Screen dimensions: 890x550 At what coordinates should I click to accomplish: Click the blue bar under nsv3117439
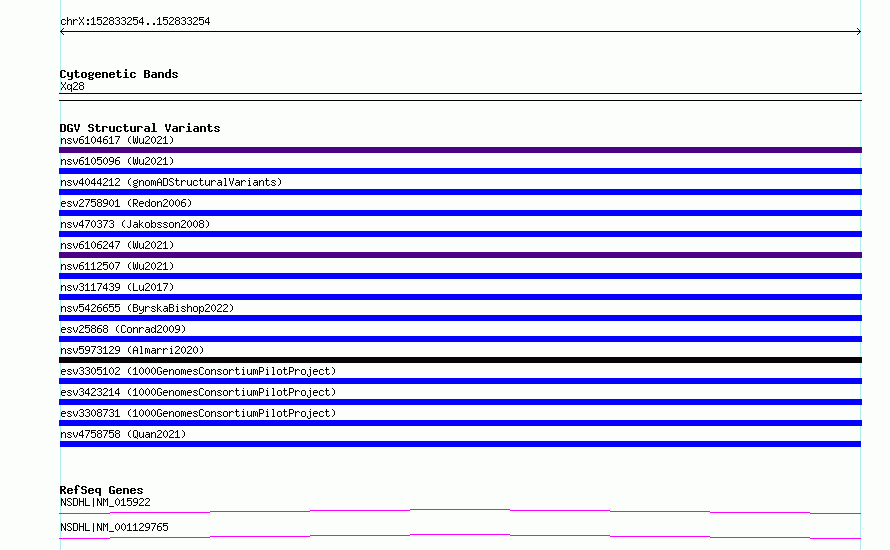(x=460, y=297)
